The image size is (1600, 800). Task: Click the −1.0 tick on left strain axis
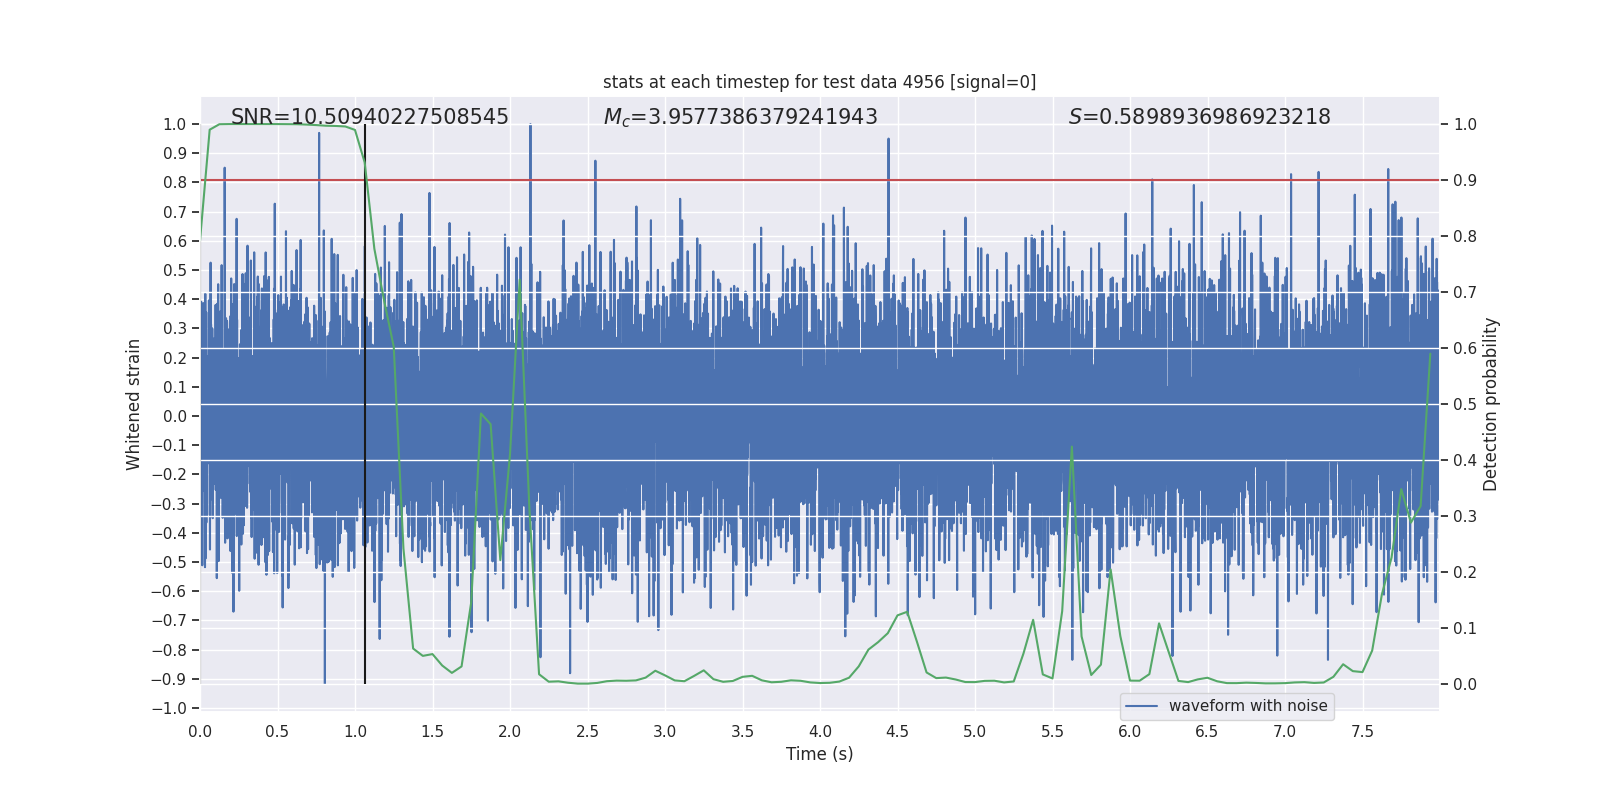pyautogui.click(x=170, y=708)
